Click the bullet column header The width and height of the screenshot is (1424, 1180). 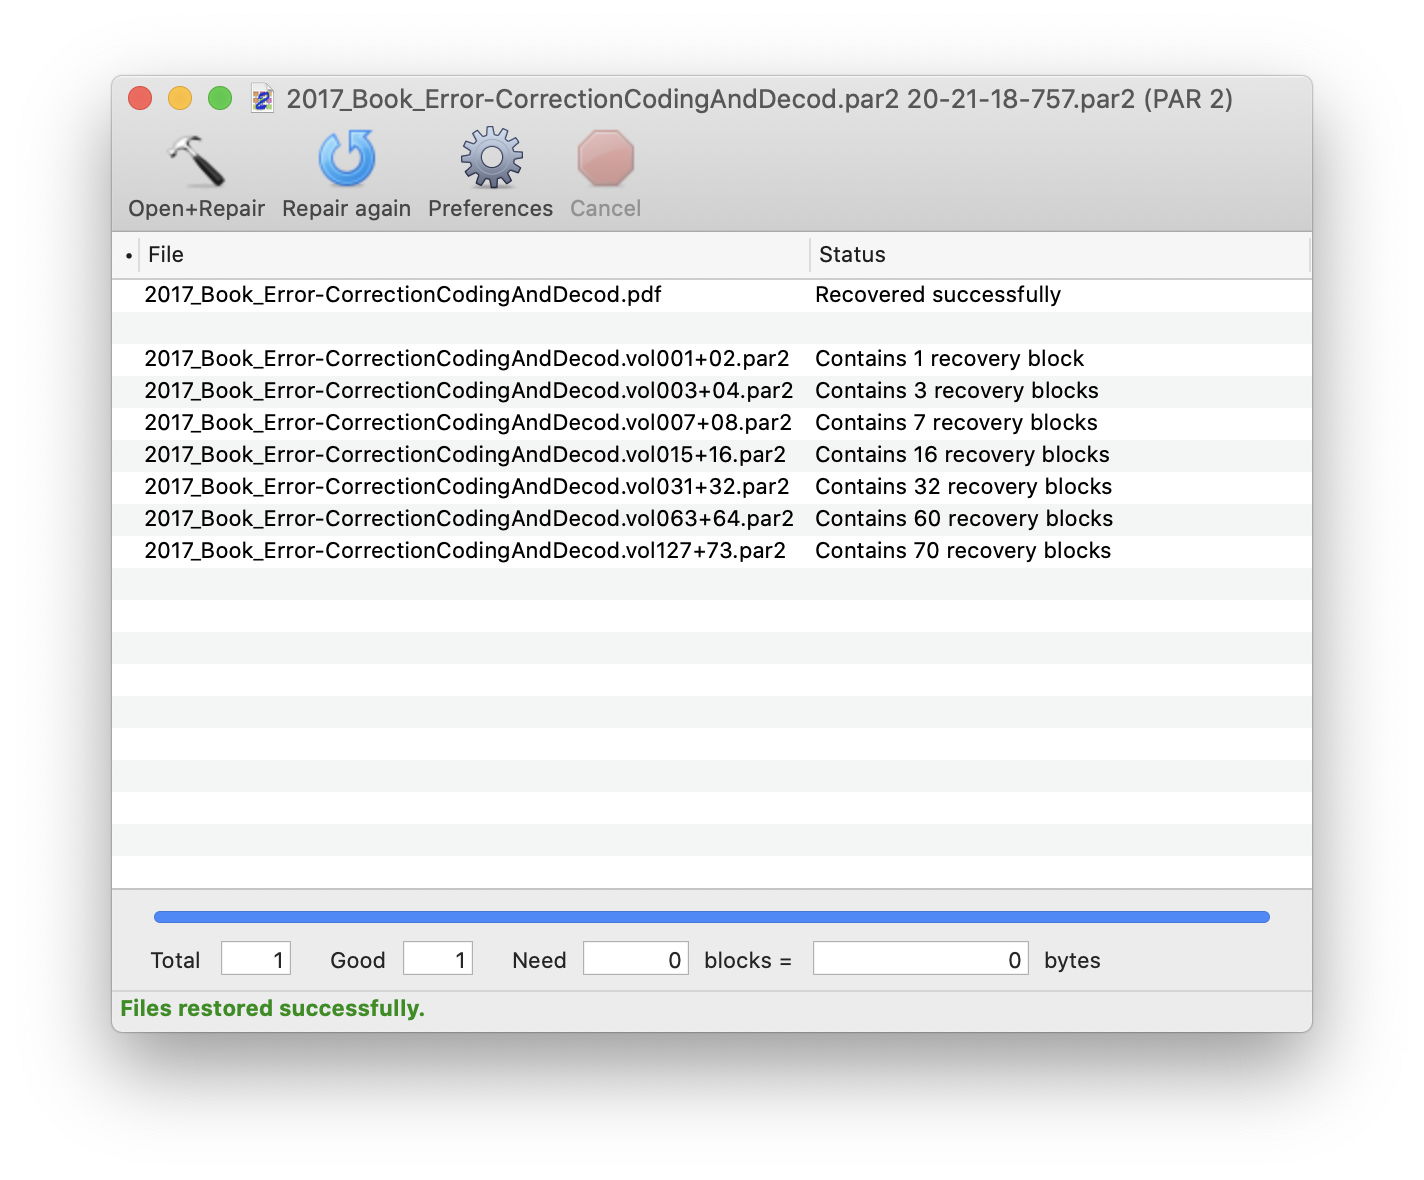(129, 256)
